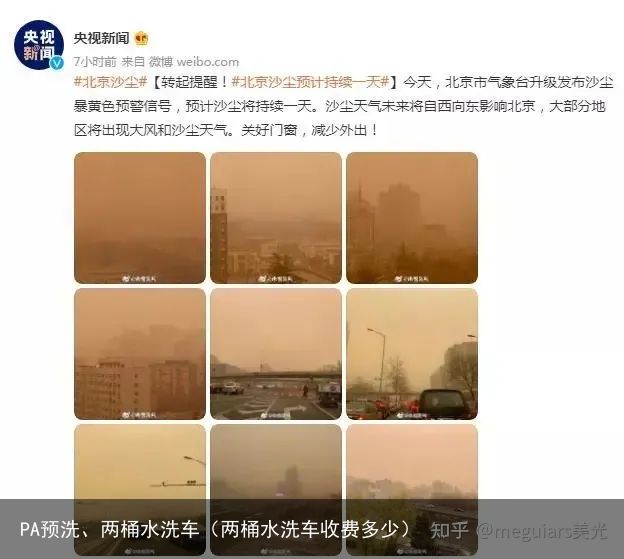Open the 央视新闻 profile avatar

39,45
